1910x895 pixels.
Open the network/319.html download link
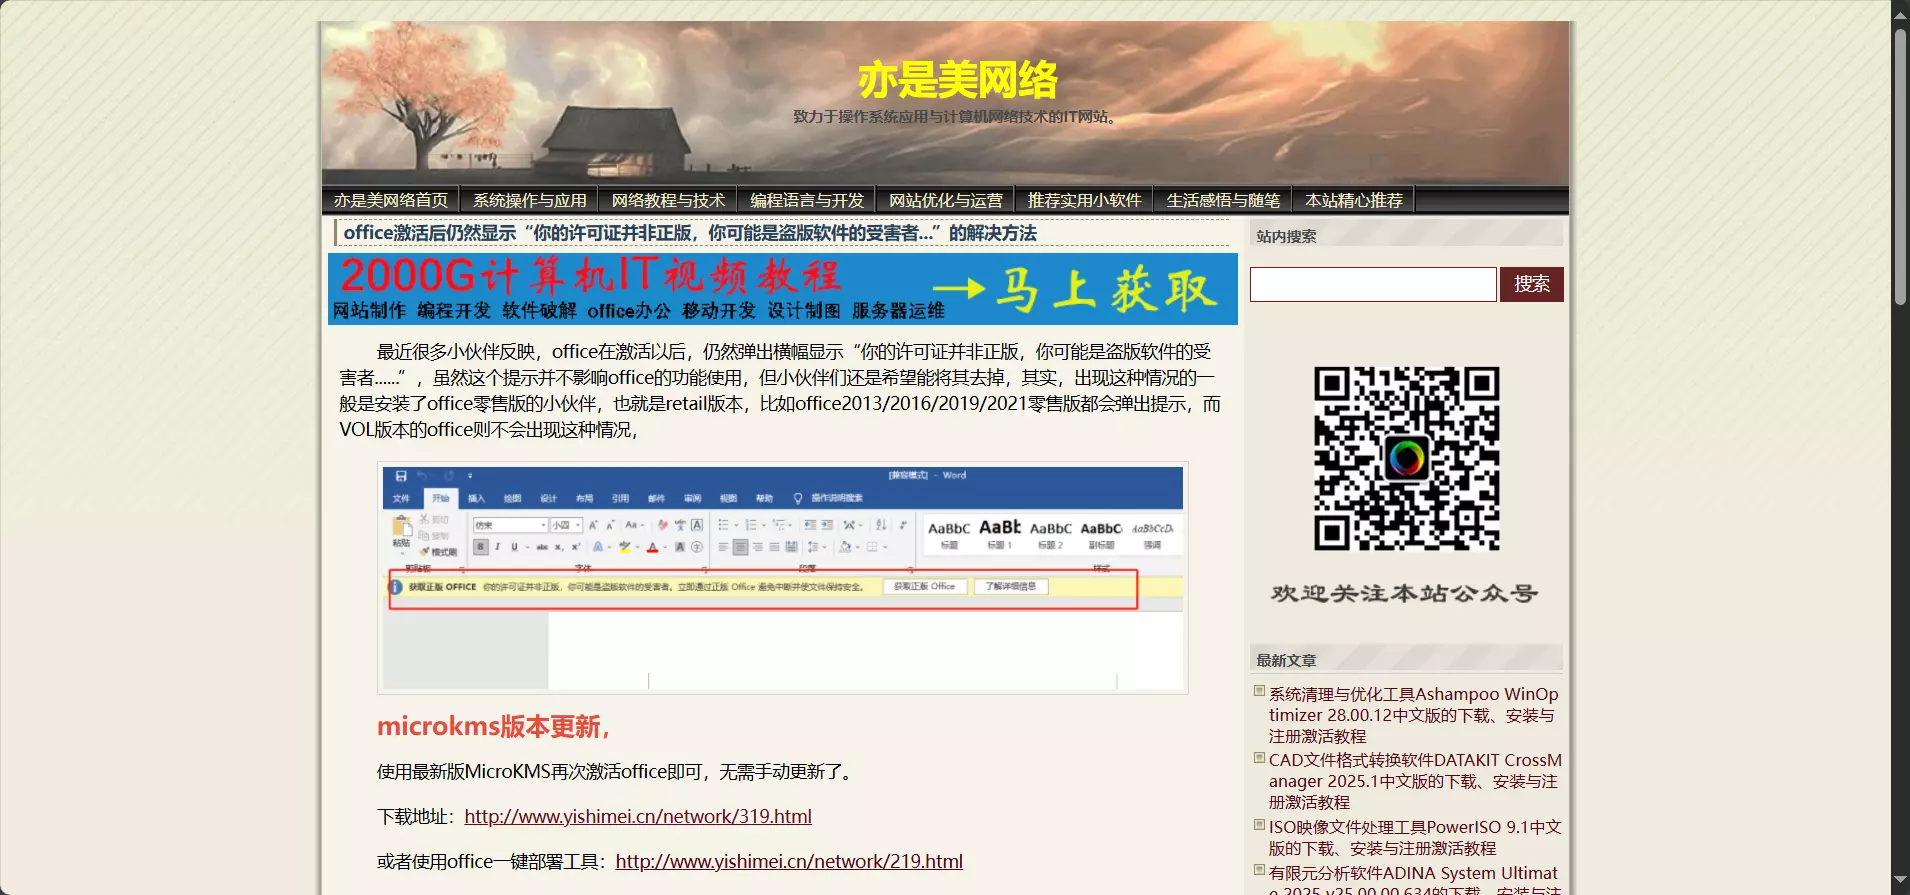point(638,816)
